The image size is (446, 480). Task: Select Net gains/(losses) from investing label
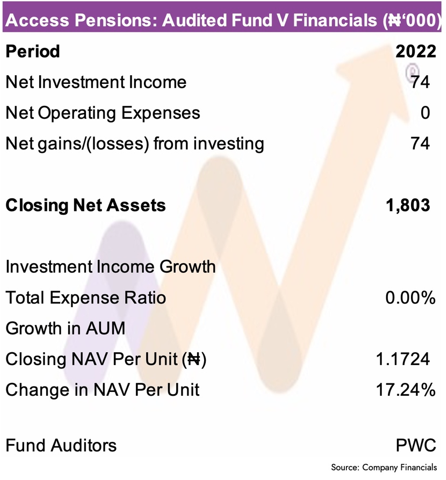click(x=135, y=144)
